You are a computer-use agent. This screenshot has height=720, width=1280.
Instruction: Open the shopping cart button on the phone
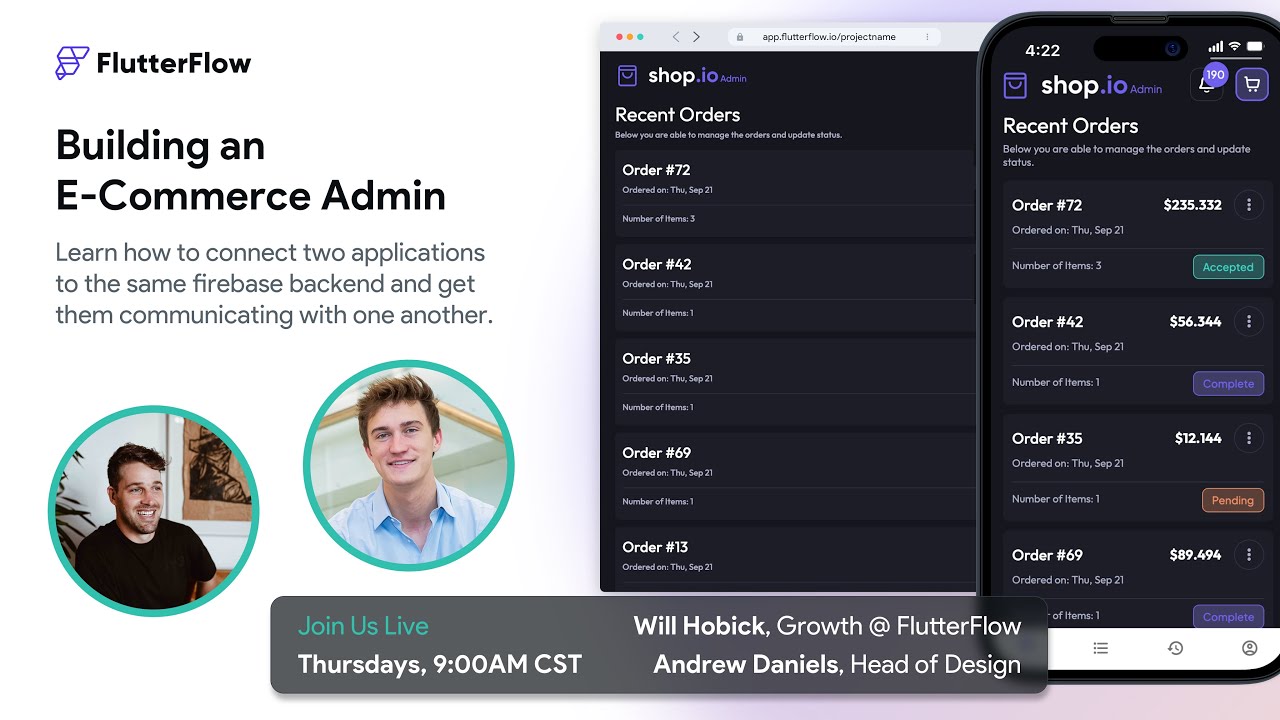point(1252,85)
